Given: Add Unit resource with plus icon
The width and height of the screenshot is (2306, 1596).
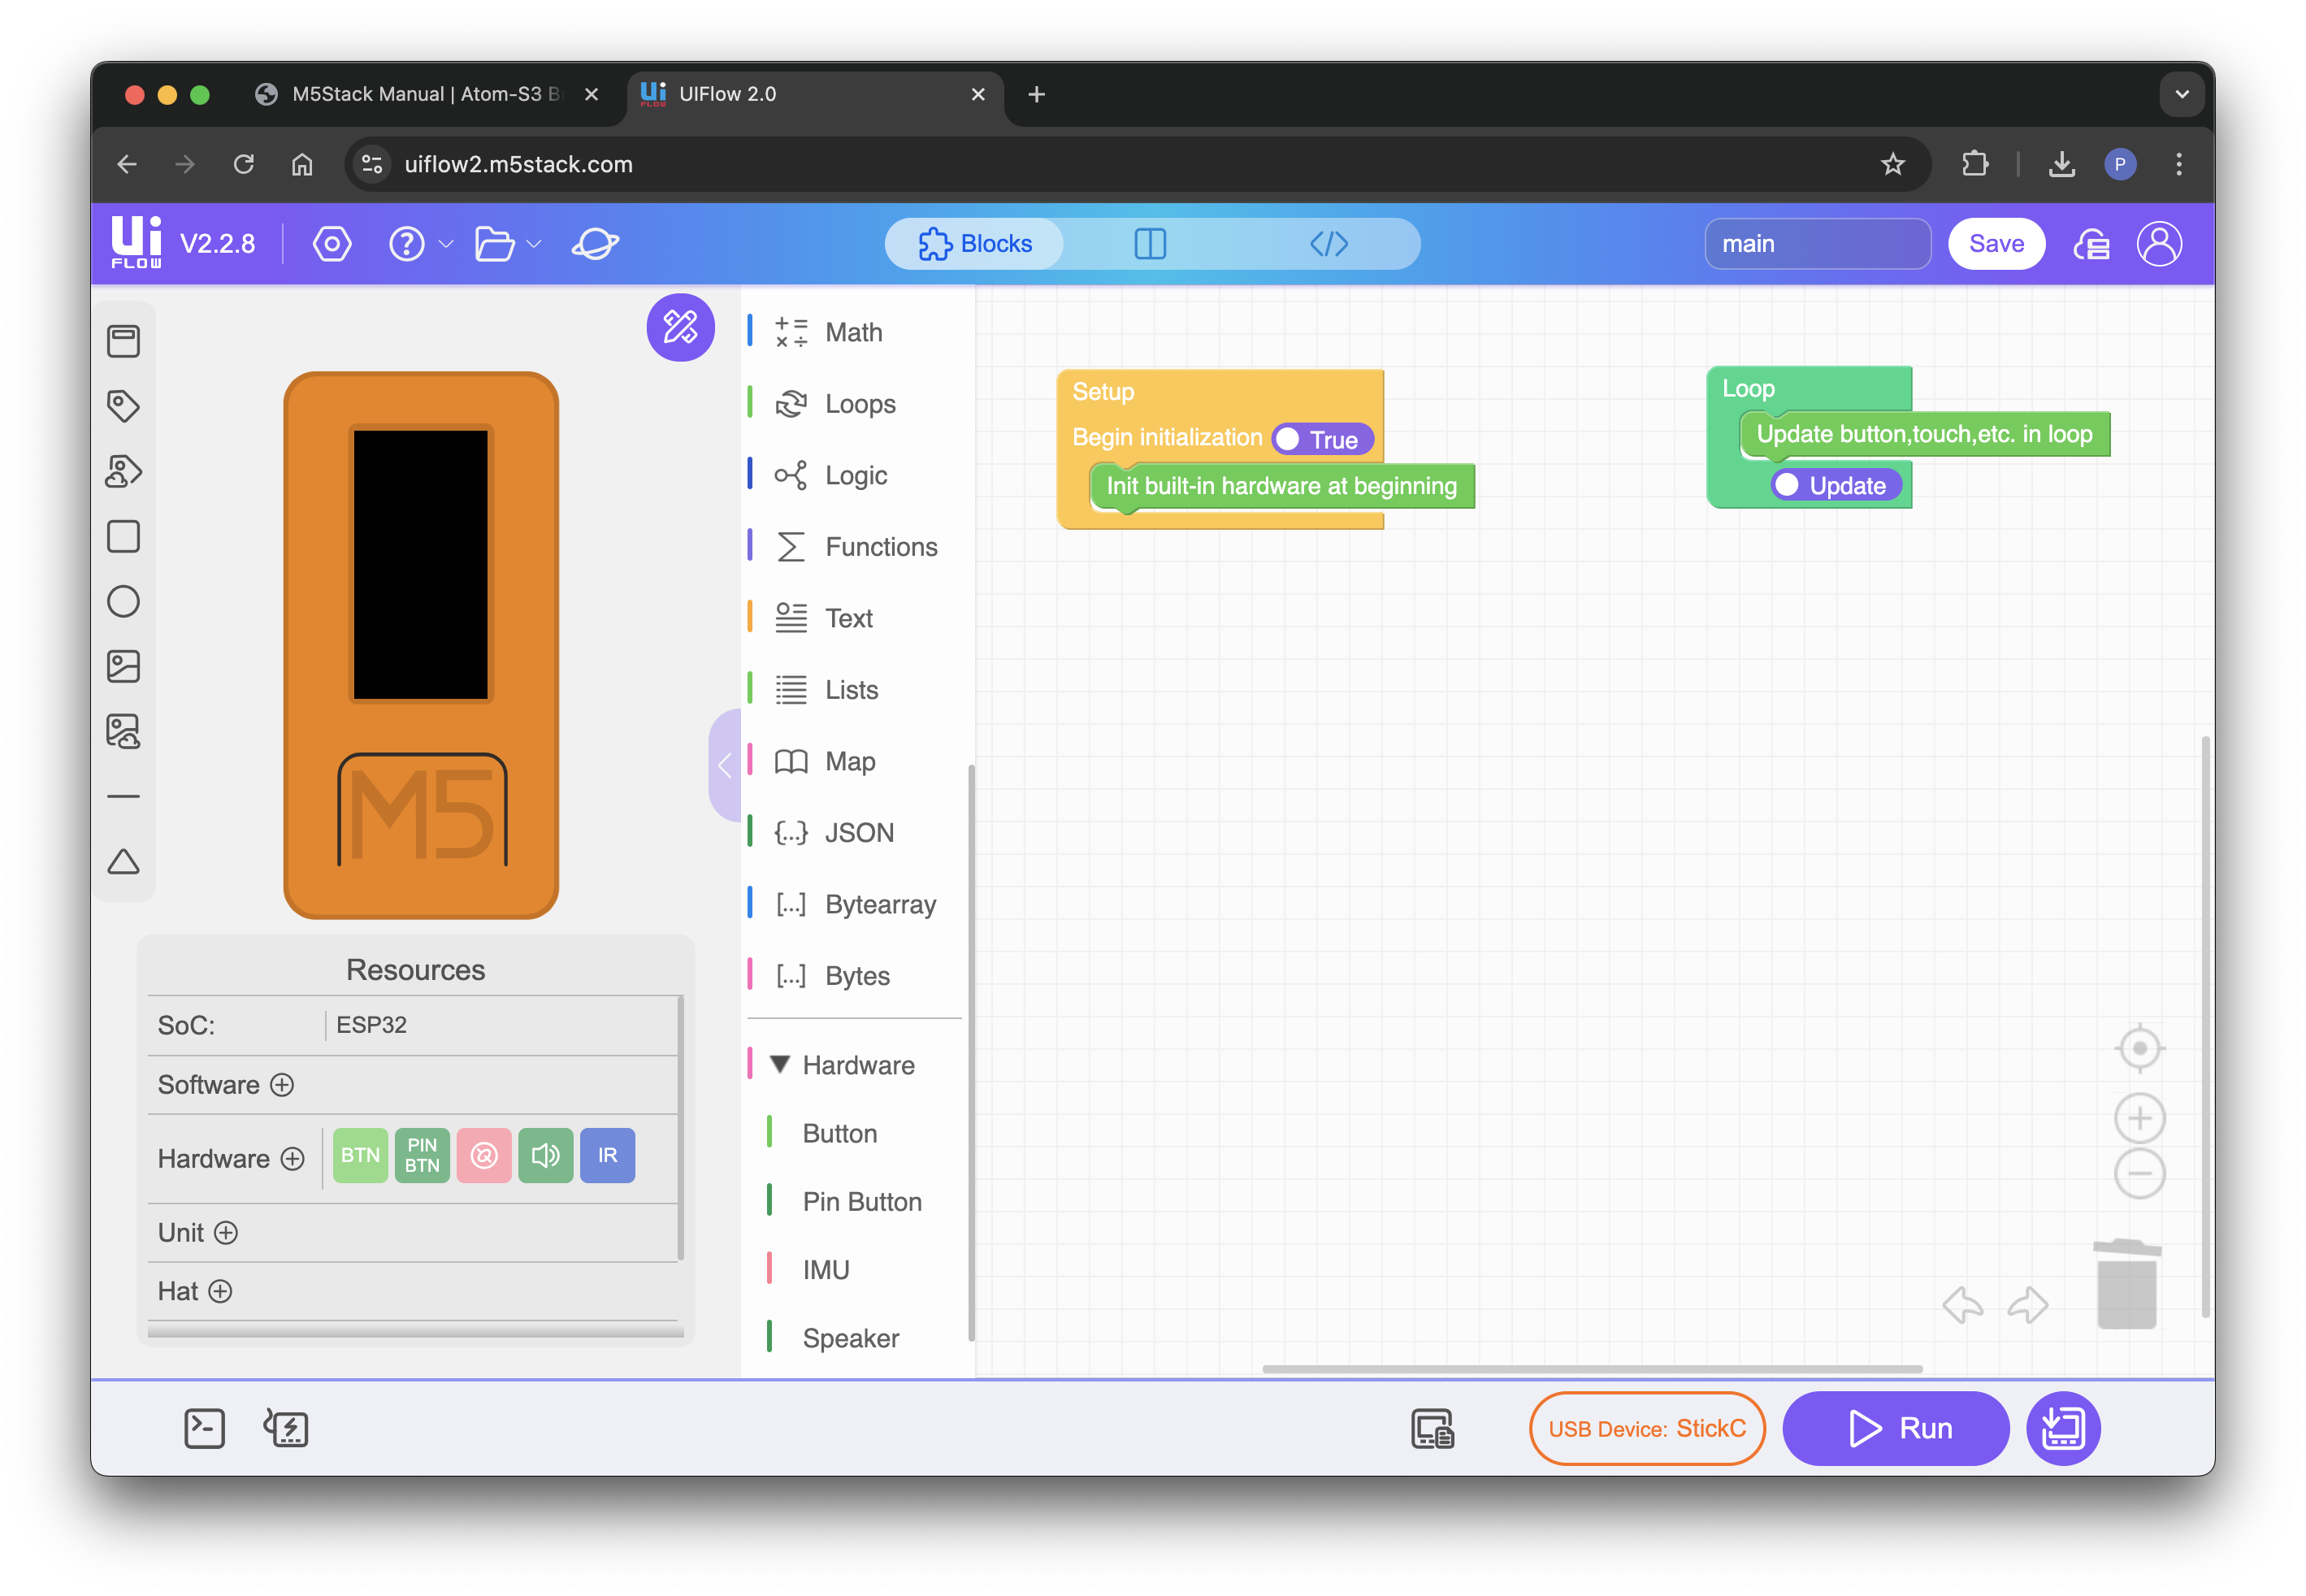Looking at the screenshot, I should (226, 1233).
